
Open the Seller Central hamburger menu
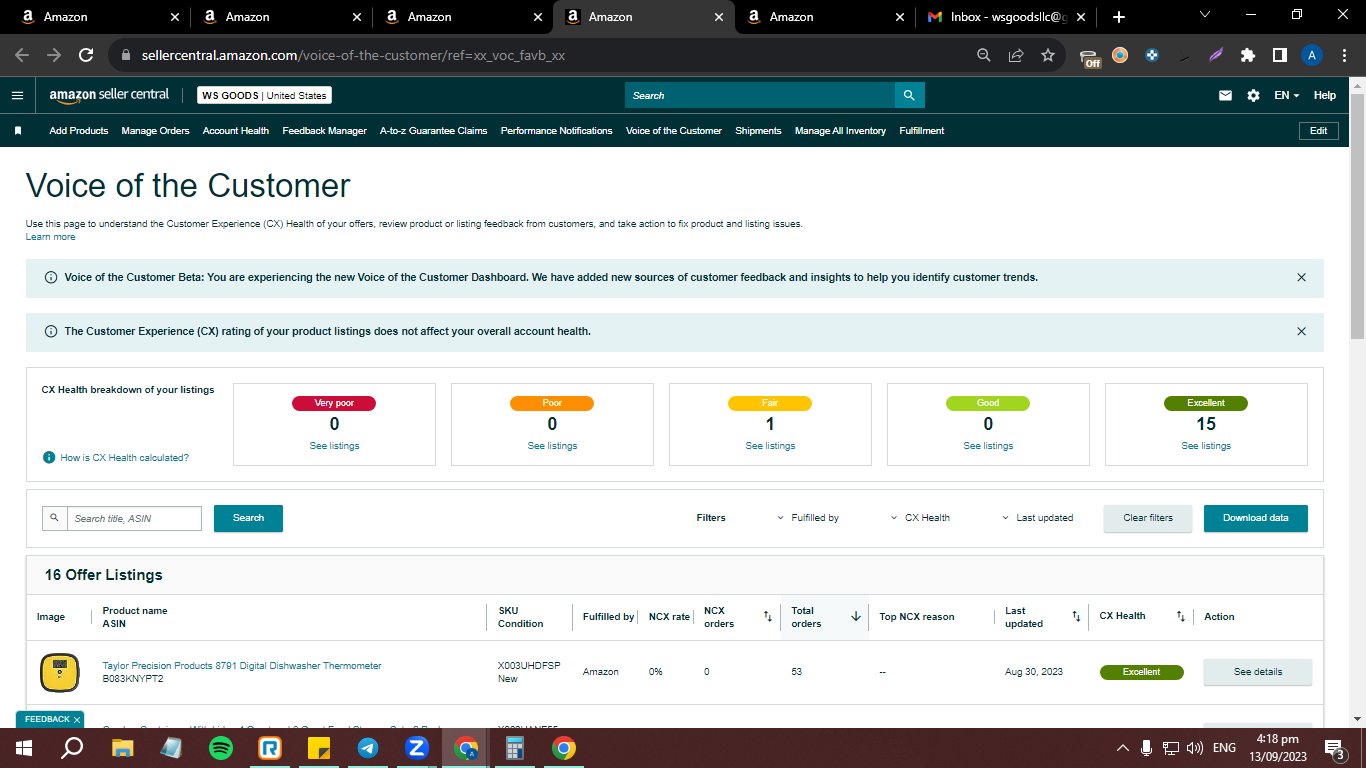[17, 96]
